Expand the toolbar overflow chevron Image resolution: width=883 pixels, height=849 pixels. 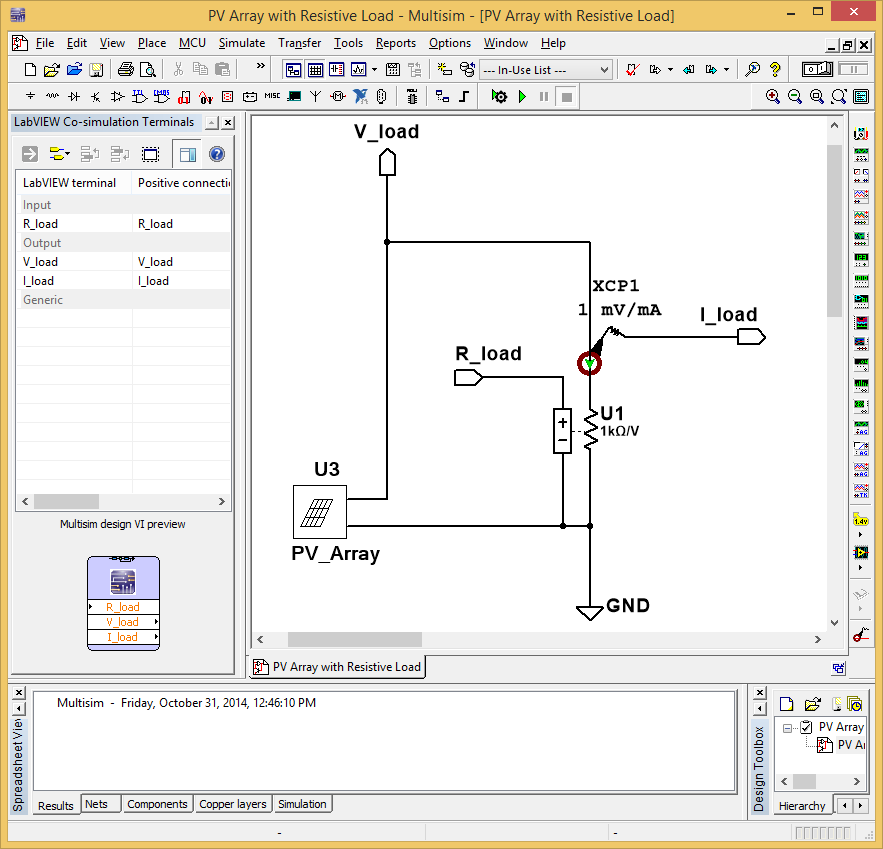pyautogui.click(x=261, y=67)
